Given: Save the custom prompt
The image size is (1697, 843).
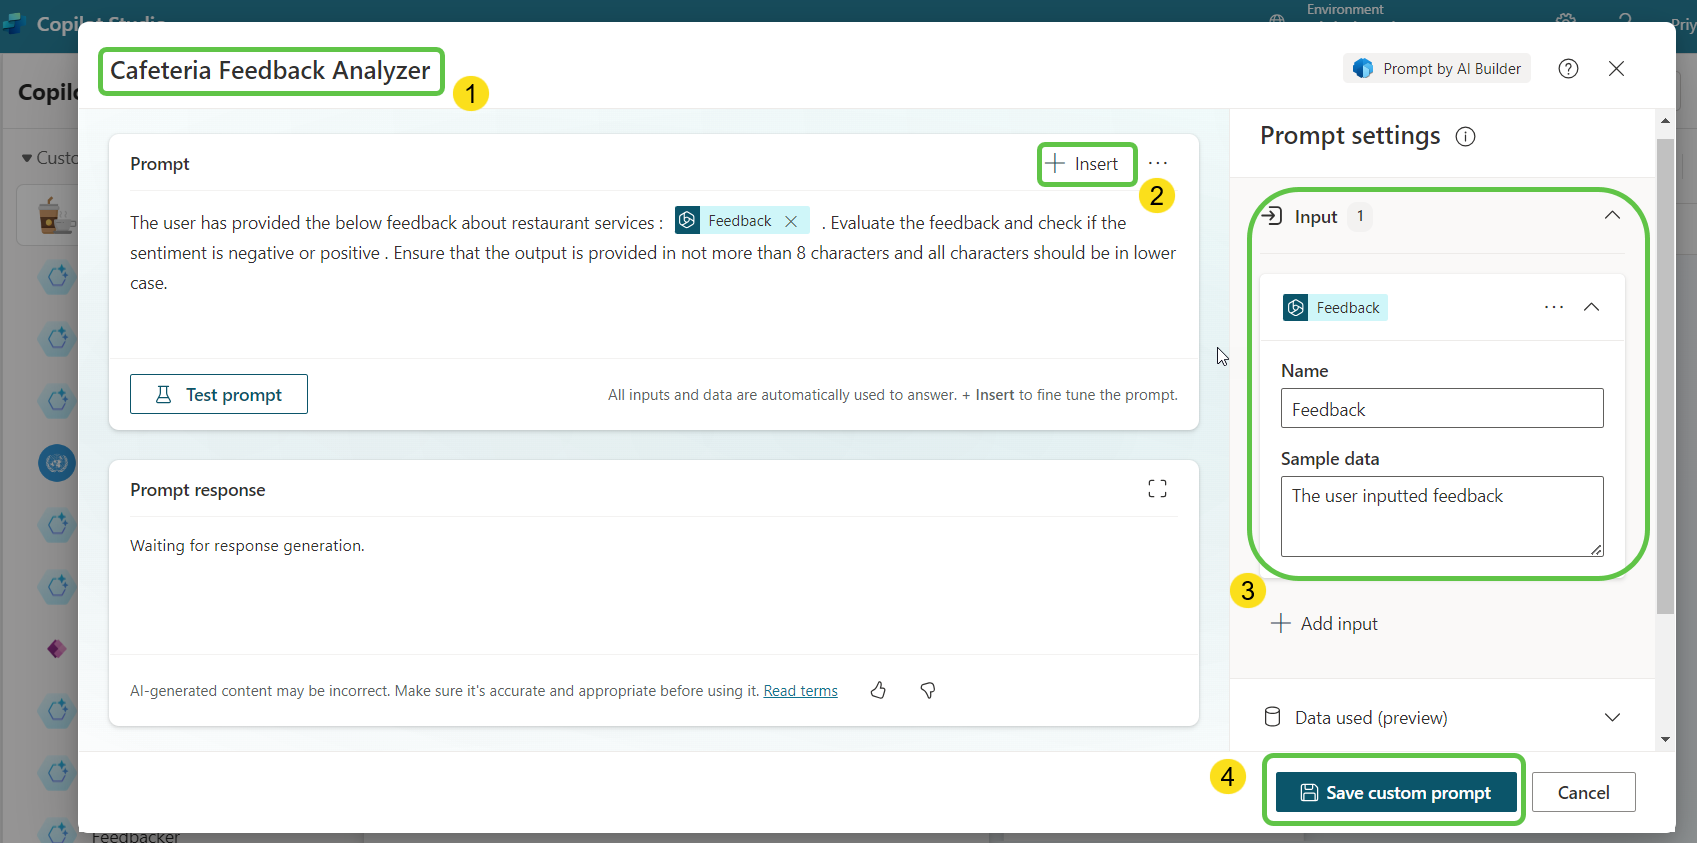Looking at the screenshot, I should tap(1395, 793).
